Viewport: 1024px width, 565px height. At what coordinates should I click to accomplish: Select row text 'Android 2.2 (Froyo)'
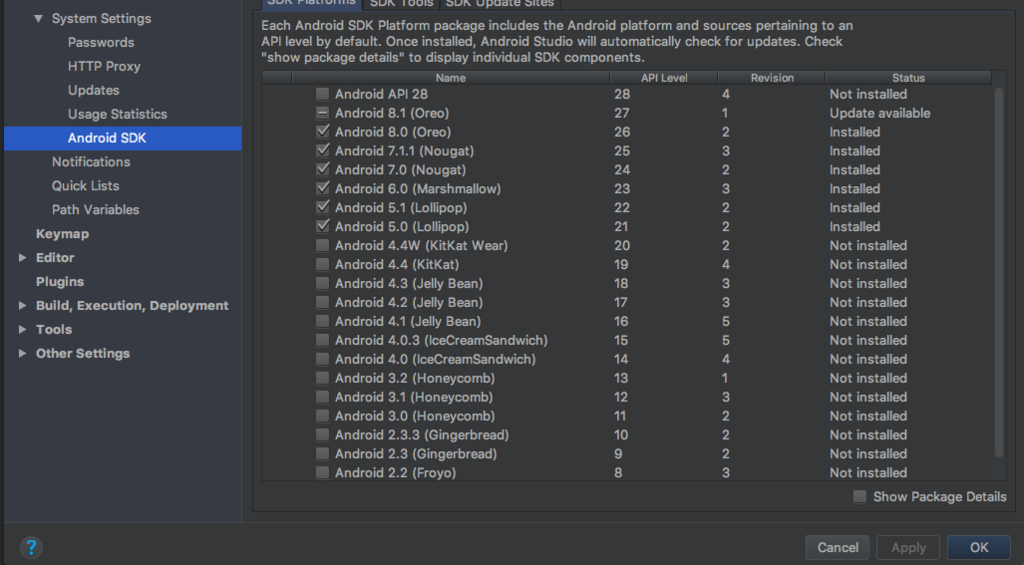tap(395, 472)
